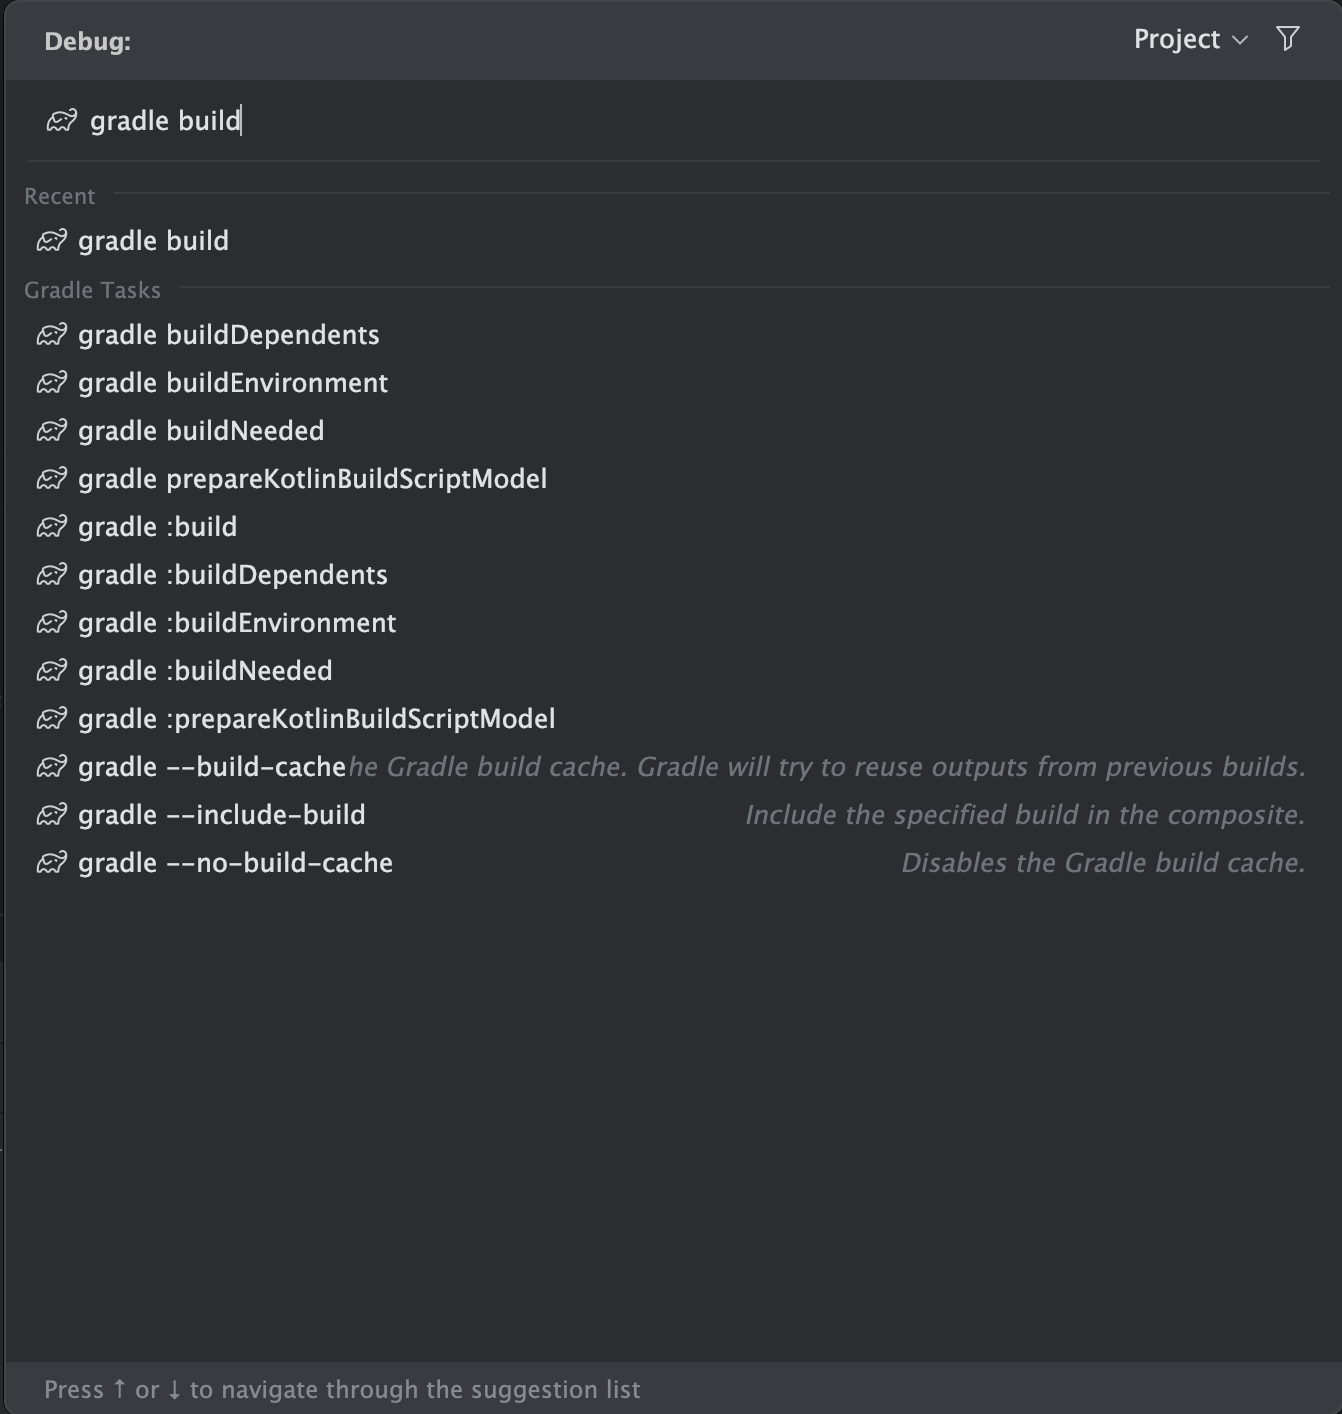Click 'Include the specified build' description
The width and height of the screenshot is (1342, 1414).
[x=1025, y=815]
